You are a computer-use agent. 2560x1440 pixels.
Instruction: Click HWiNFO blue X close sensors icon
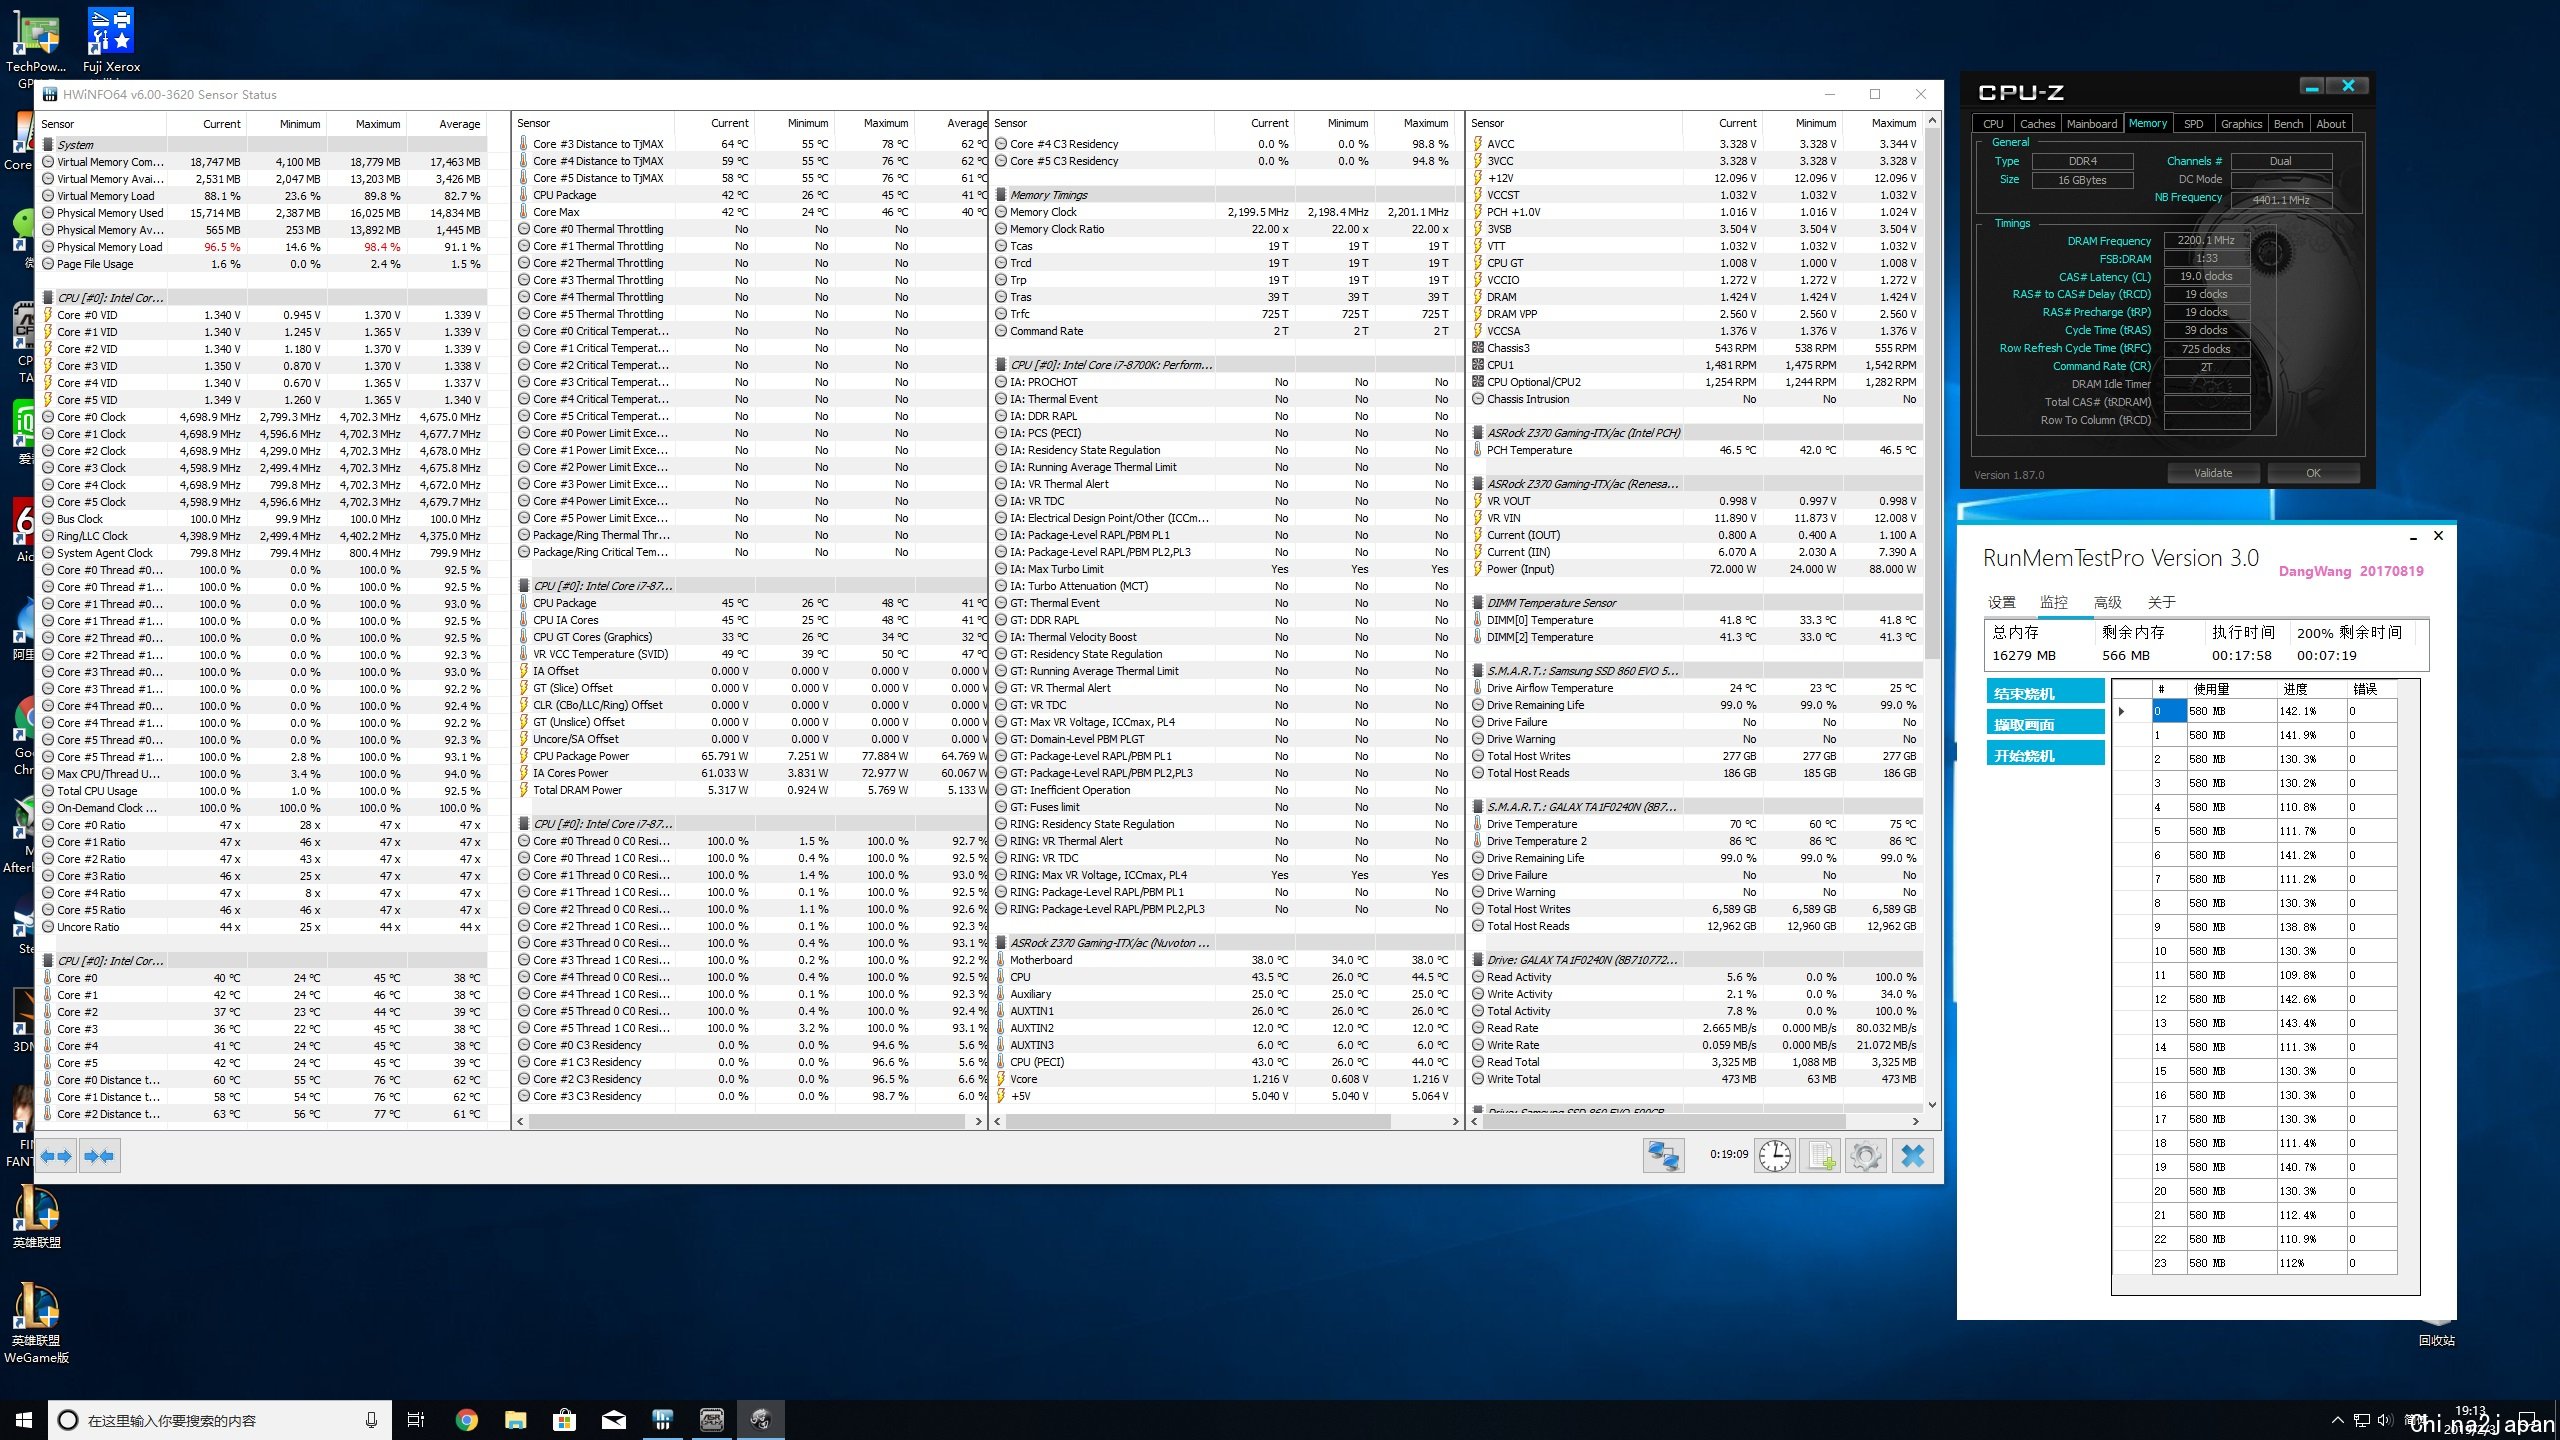[x=1912, y=1156]
